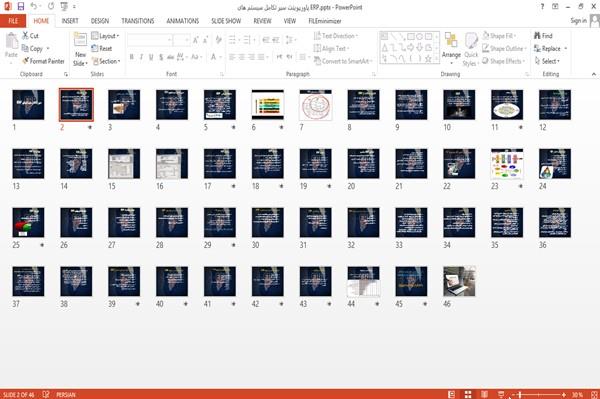This screenshot has height=399, width=600.
Task: Open the REVIEW tab
Action: coord(262,21)
